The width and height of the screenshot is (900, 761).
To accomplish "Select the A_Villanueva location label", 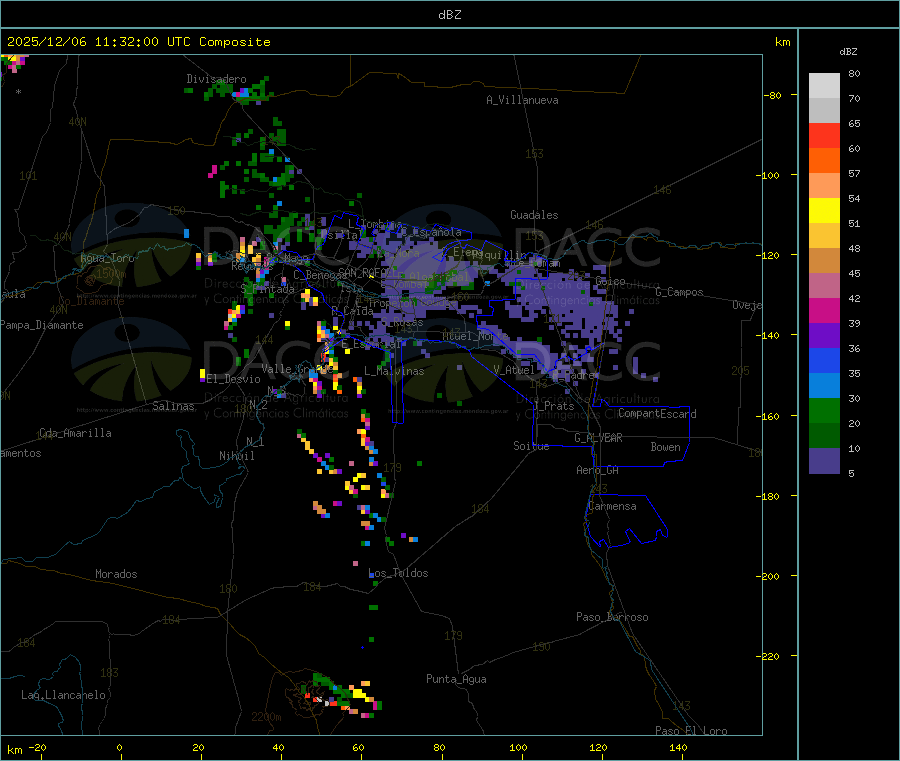I will point(522,100).
